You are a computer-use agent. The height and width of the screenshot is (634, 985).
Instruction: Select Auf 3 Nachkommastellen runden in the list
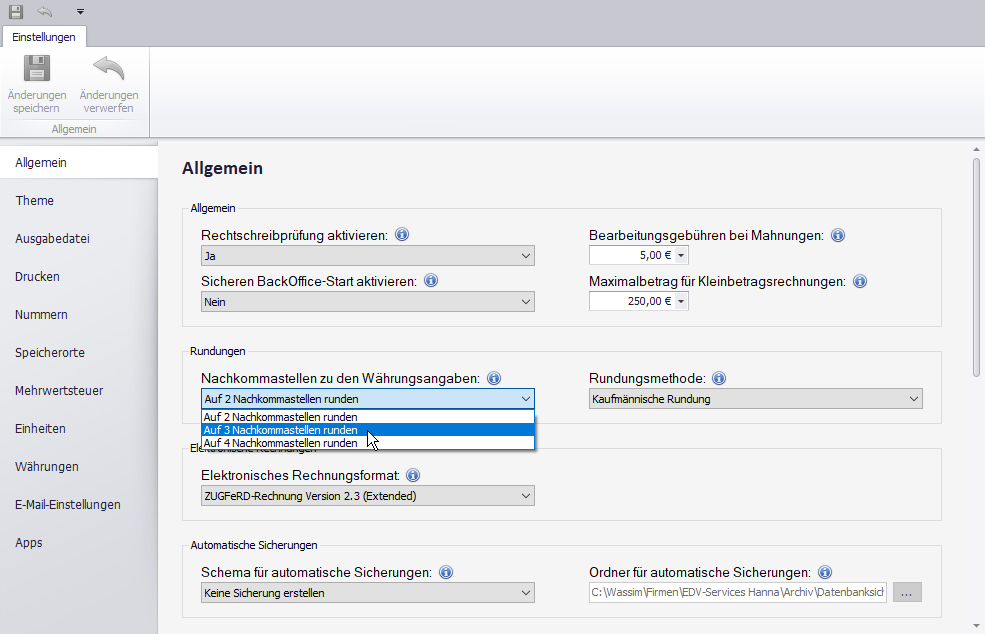[x=368, y=430]
